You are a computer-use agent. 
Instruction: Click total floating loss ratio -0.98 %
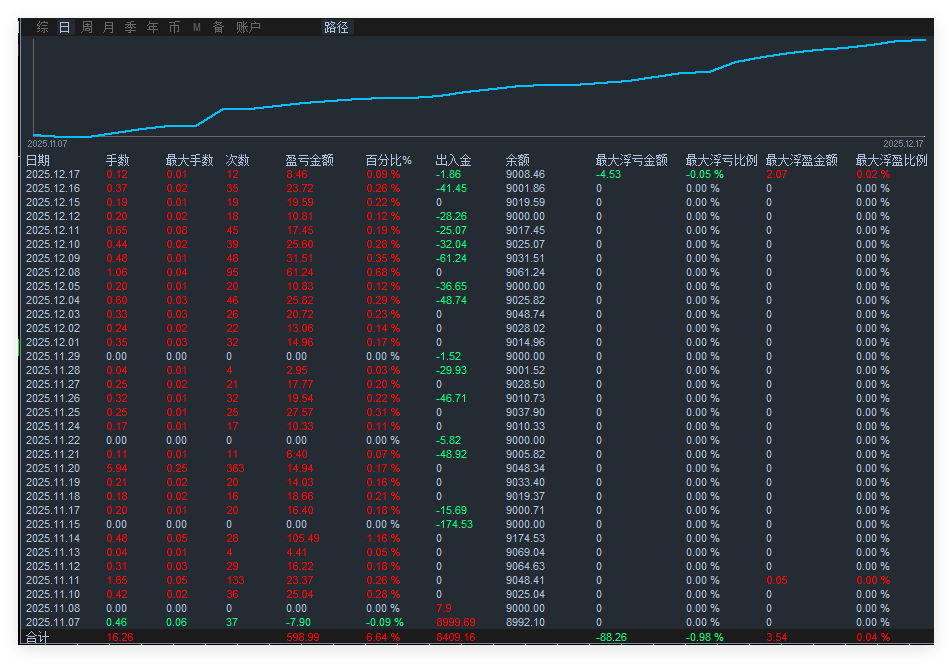click(704, 638)
